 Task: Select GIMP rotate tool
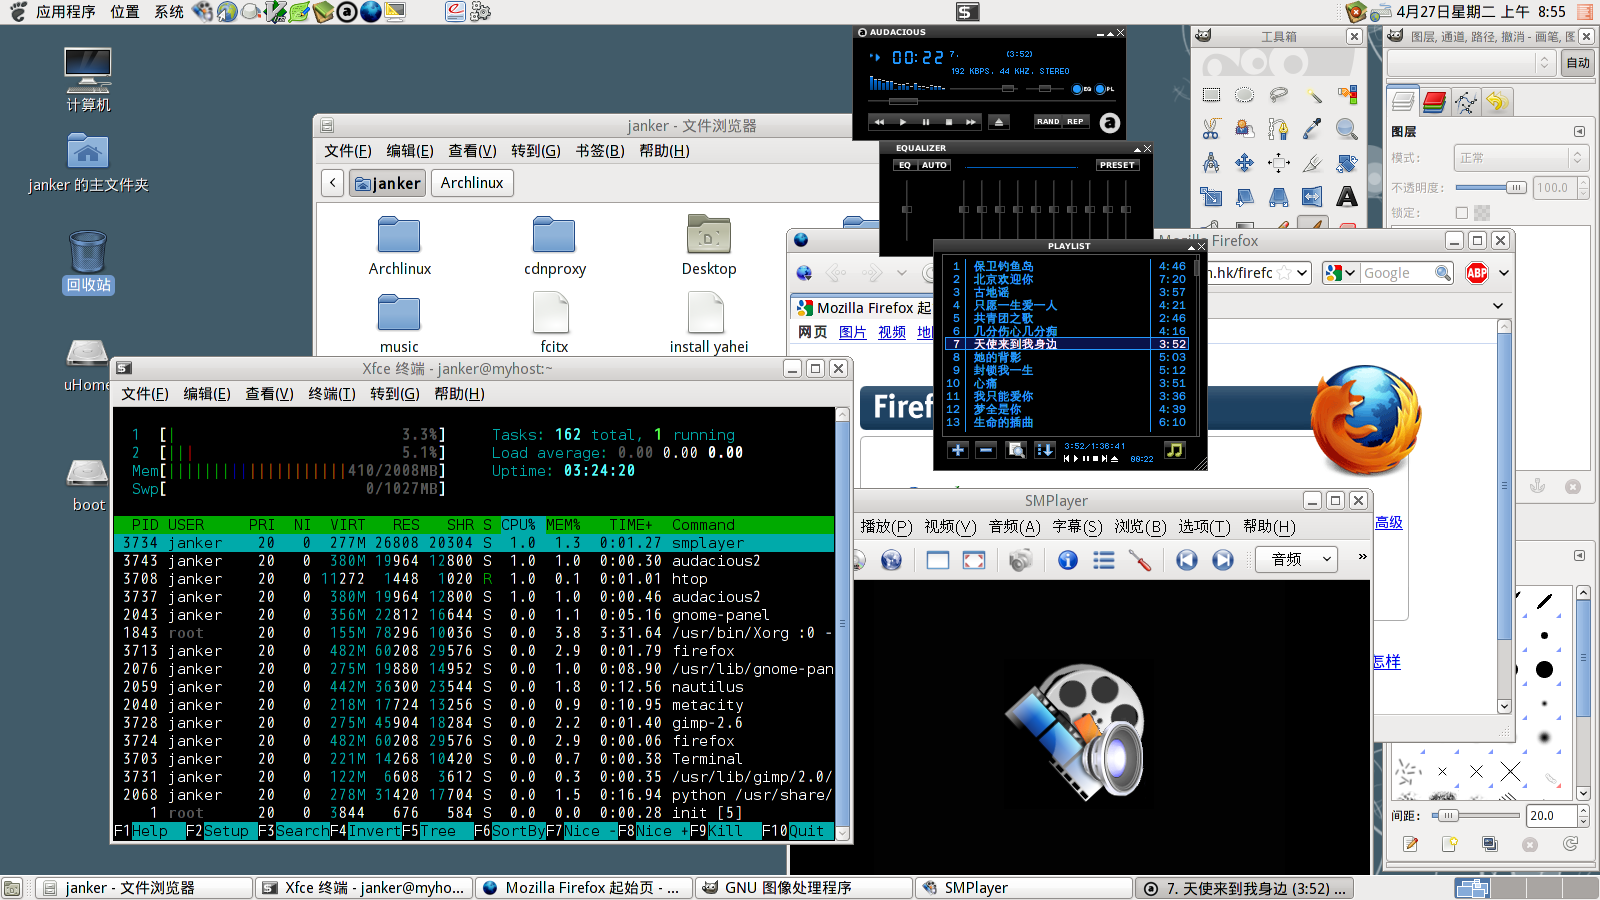(x=1347, y=163)
